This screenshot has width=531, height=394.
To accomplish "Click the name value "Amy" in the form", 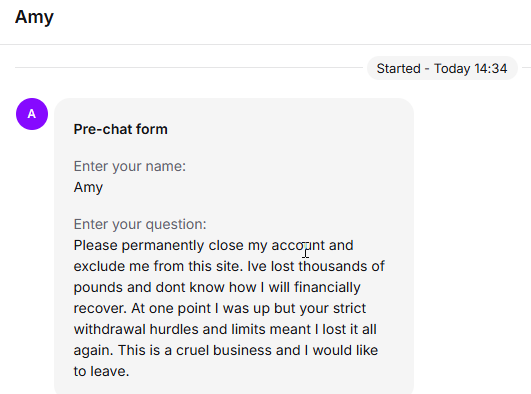I will [x=88, y=187].
